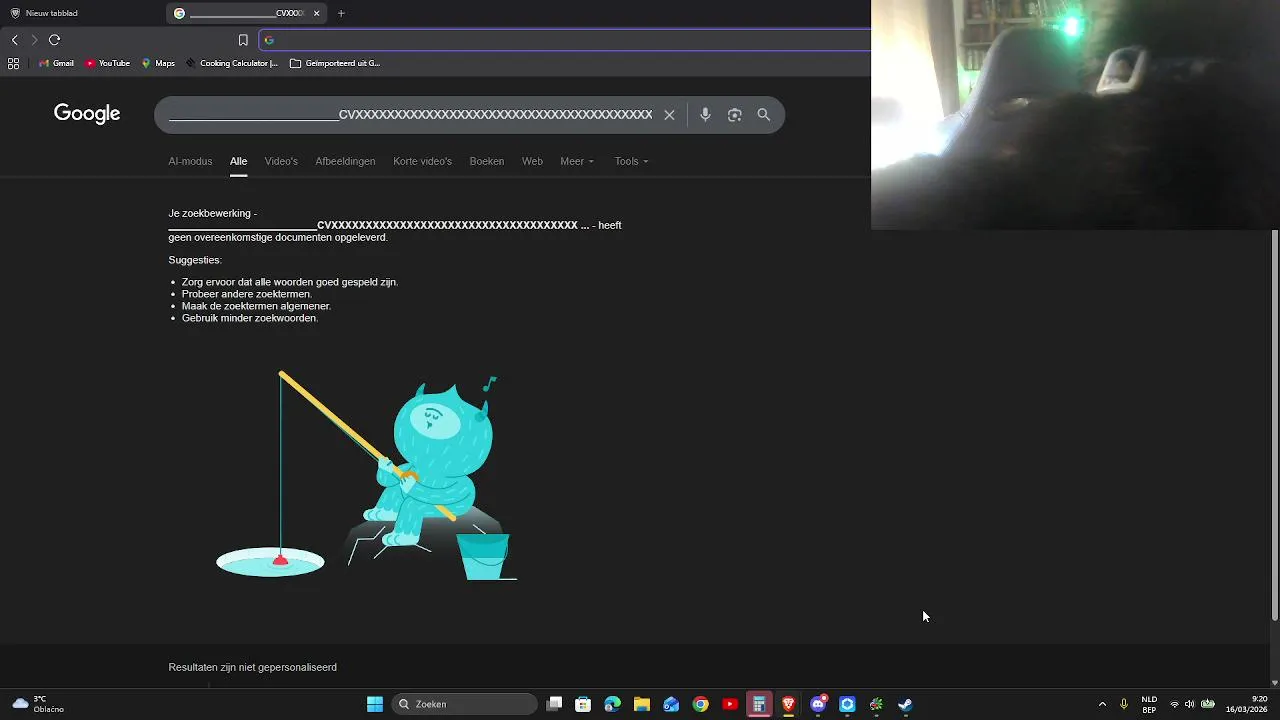Go to Google homepage via logo
This screenshot has width=1280, height=720.
[87, 114]
